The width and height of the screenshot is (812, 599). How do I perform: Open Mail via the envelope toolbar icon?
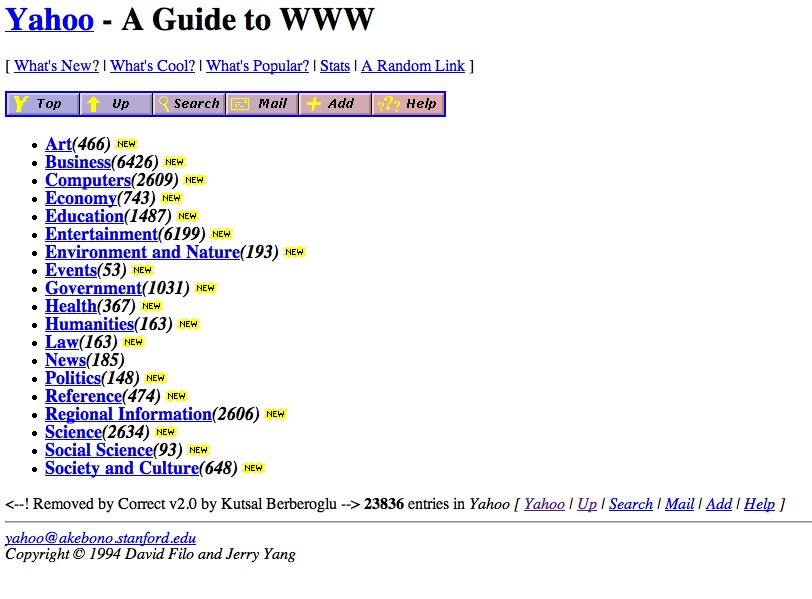point(261,103)
